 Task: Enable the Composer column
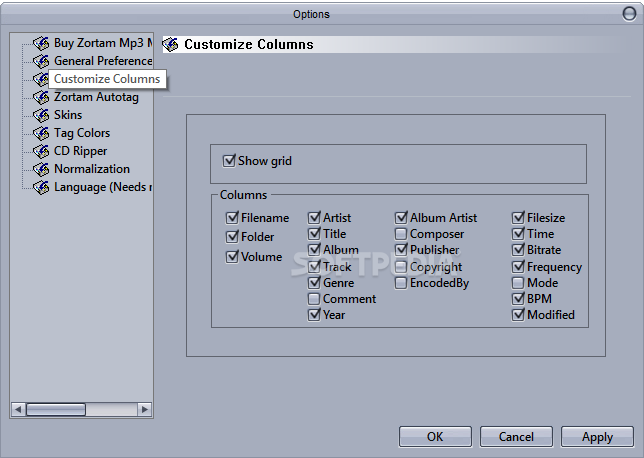(x=401, y=234)
